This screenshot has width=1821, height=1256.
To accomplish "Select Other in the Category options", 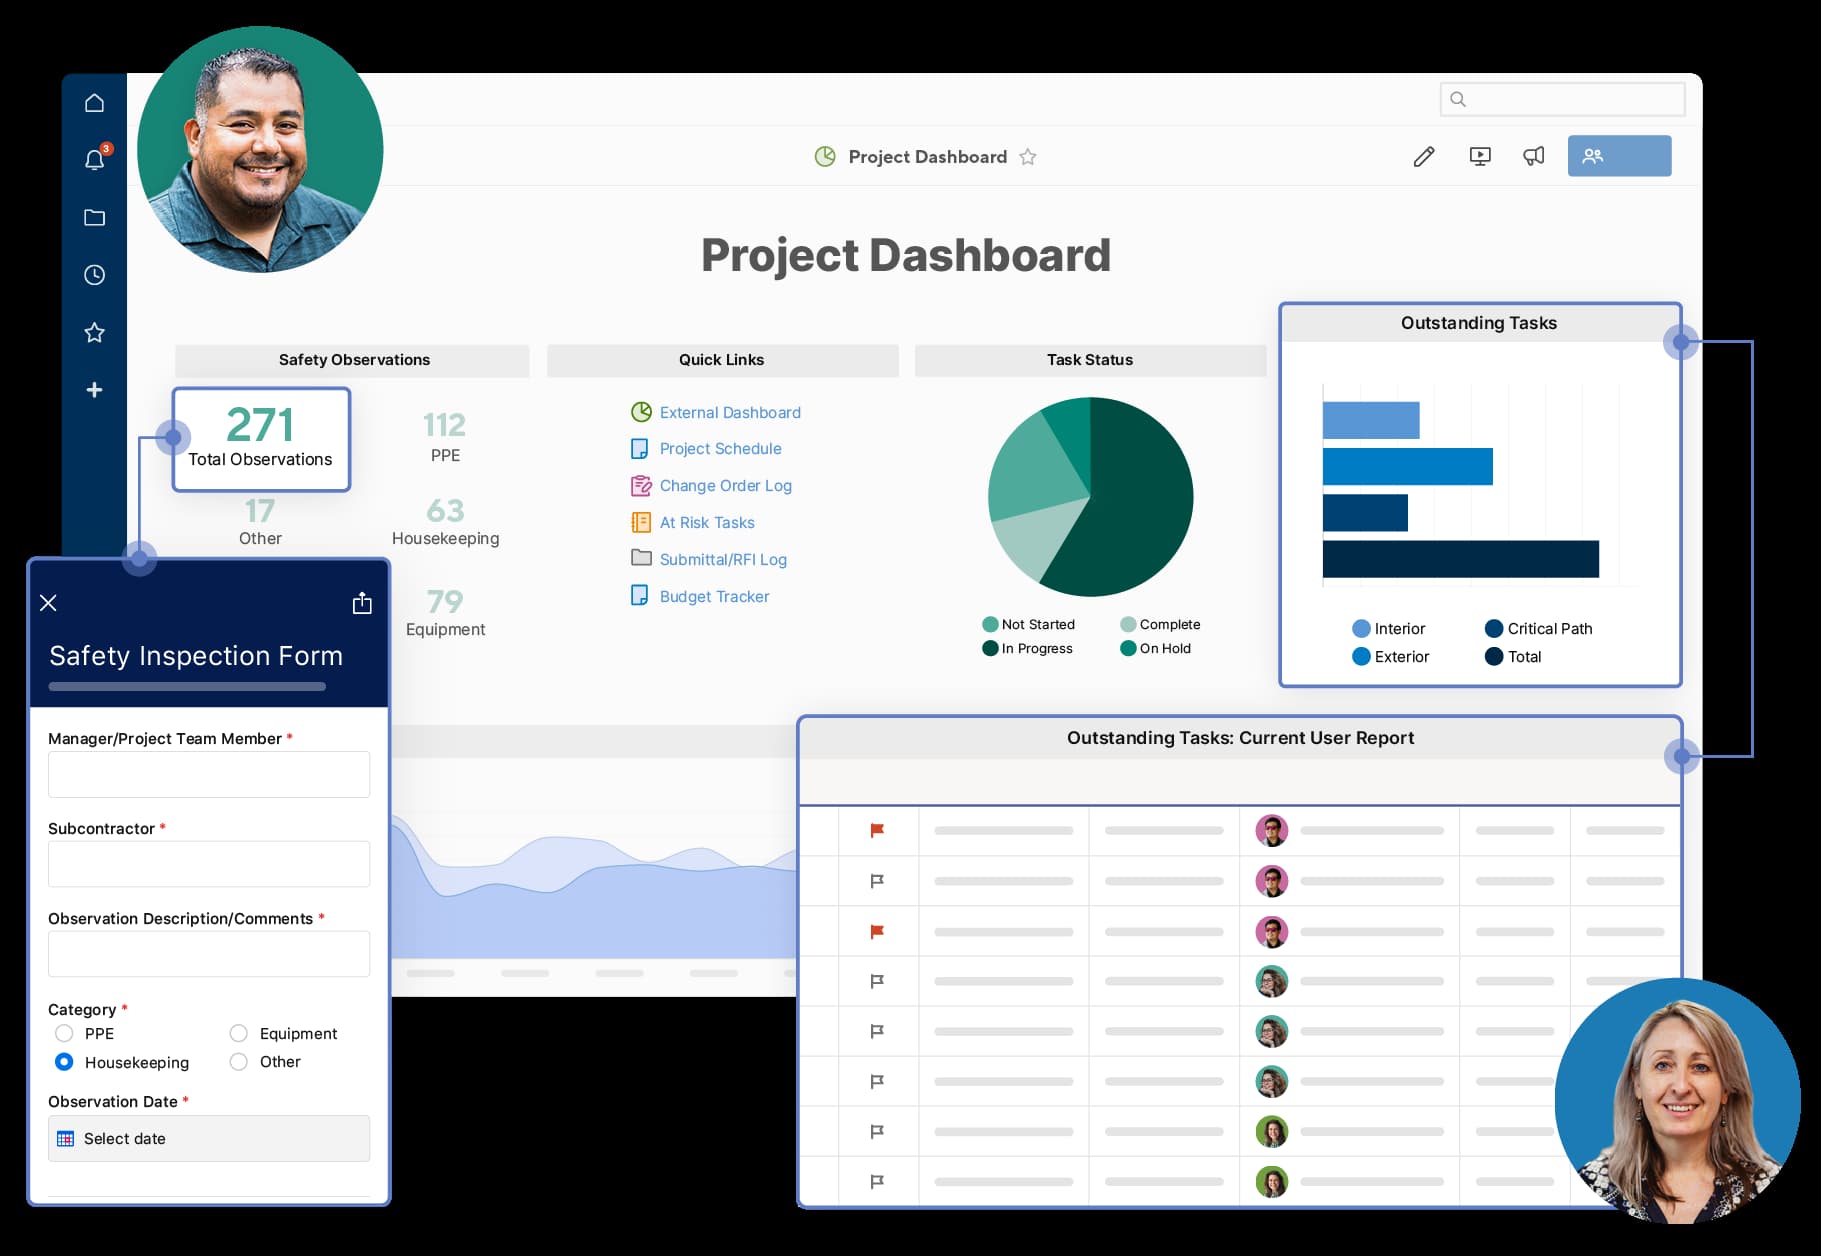I will pyautogui.click(x=238, y=1062).
